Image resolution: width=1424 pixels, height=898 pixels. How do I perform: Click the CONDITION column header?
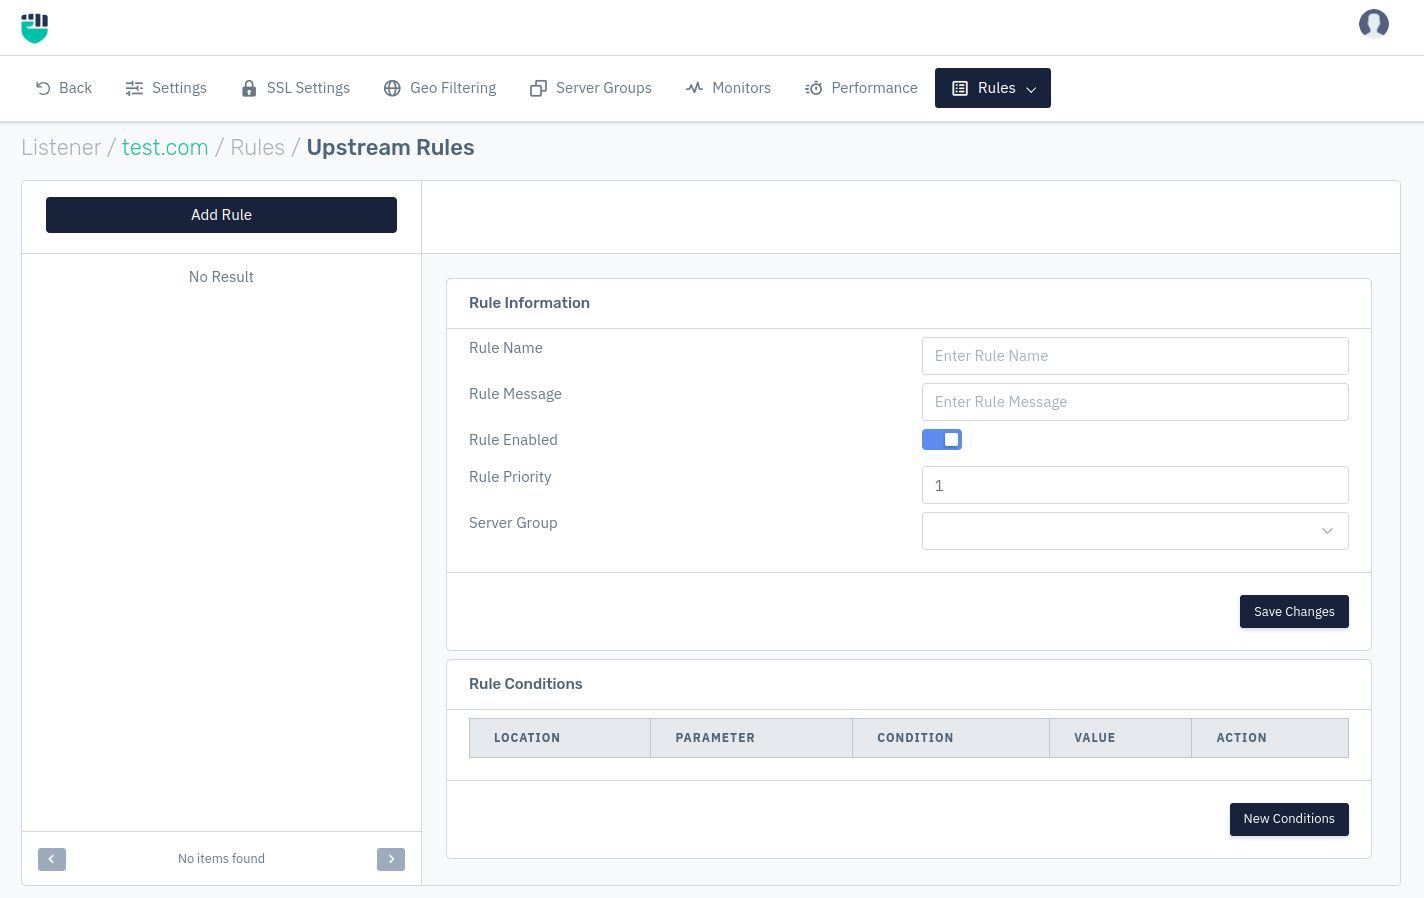pyautogui.click(x=951, y=738)
